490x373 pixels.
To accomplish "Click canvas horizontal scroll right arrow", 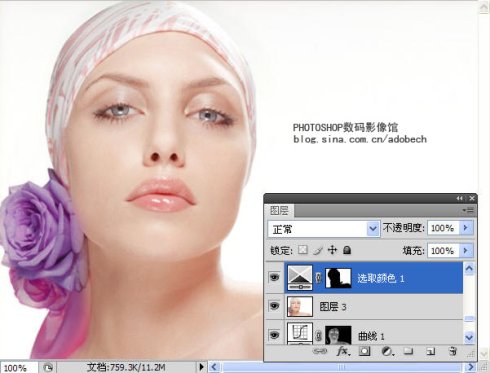I will (x=471, y=367).
